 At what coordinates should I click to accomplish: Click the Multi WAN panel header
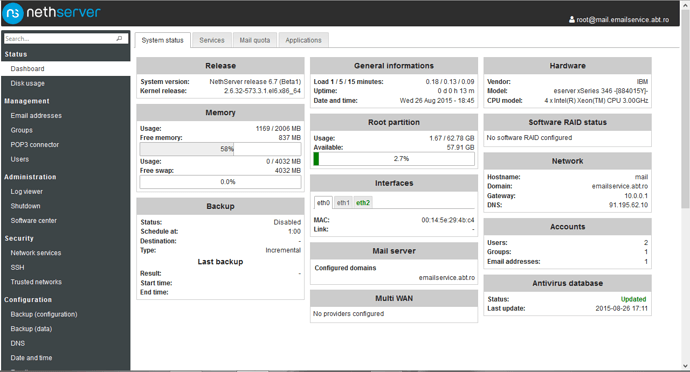pos(394,298)
